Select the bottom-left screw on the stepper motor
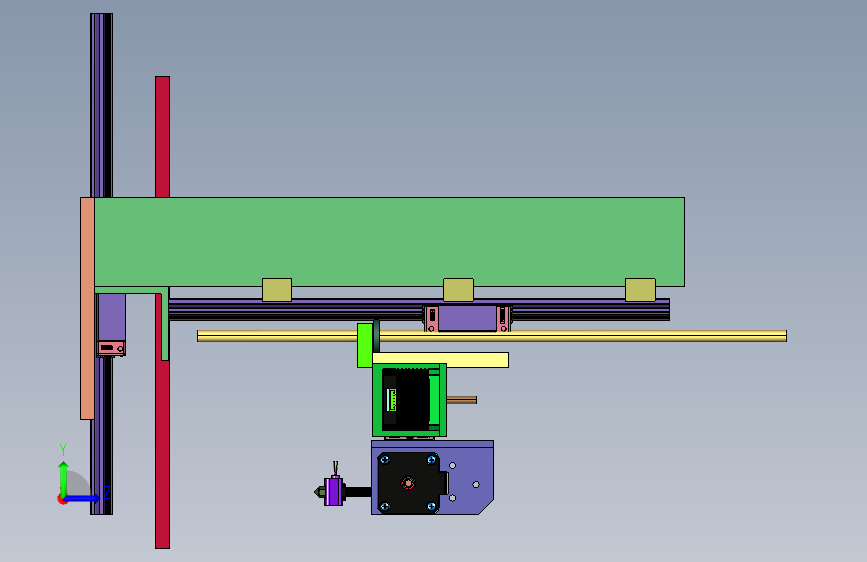The width and height of the screenshot is (867, 562). coord(385,506)
